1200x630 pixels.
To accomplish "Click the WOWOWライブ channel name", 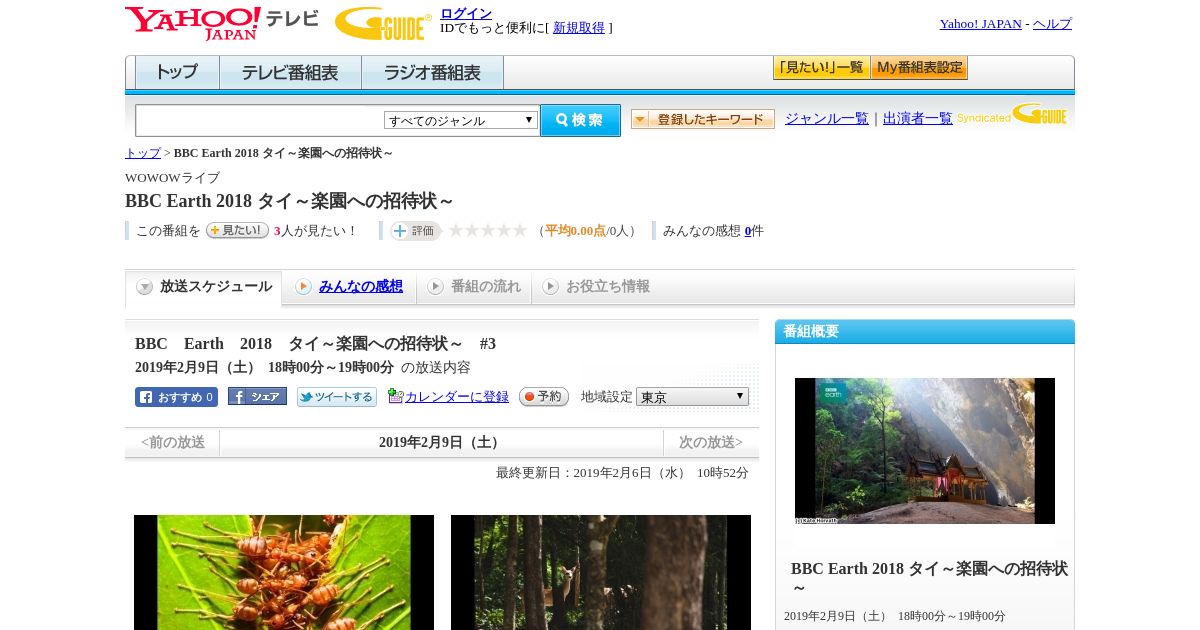I will (172, 178).
